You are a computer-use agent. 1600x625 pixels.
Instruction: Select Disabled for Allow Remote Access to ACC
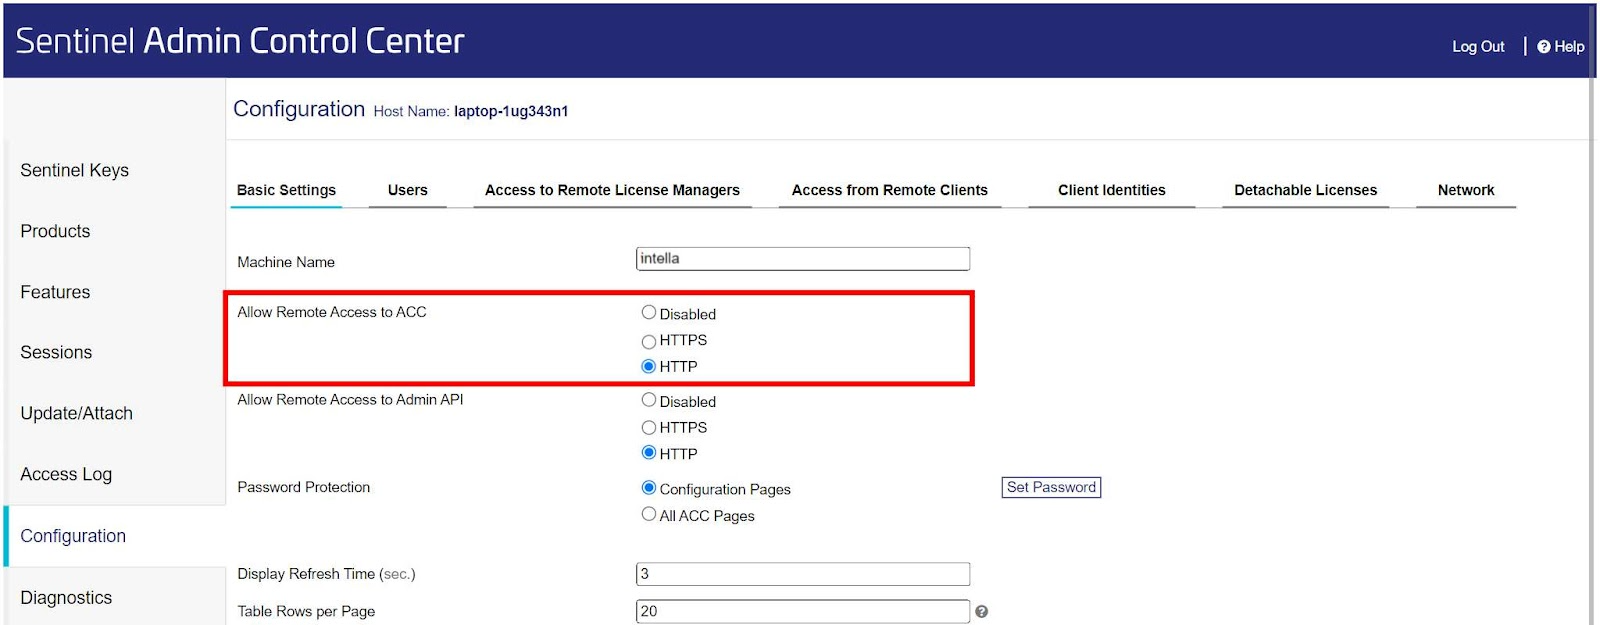pyautogui.click(x=649, y=313)
